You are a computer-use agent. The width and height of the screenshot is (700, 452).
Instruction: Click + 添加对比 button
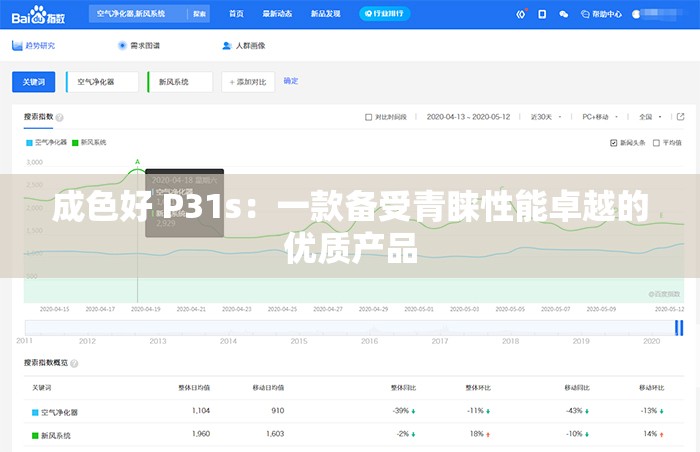248,82
